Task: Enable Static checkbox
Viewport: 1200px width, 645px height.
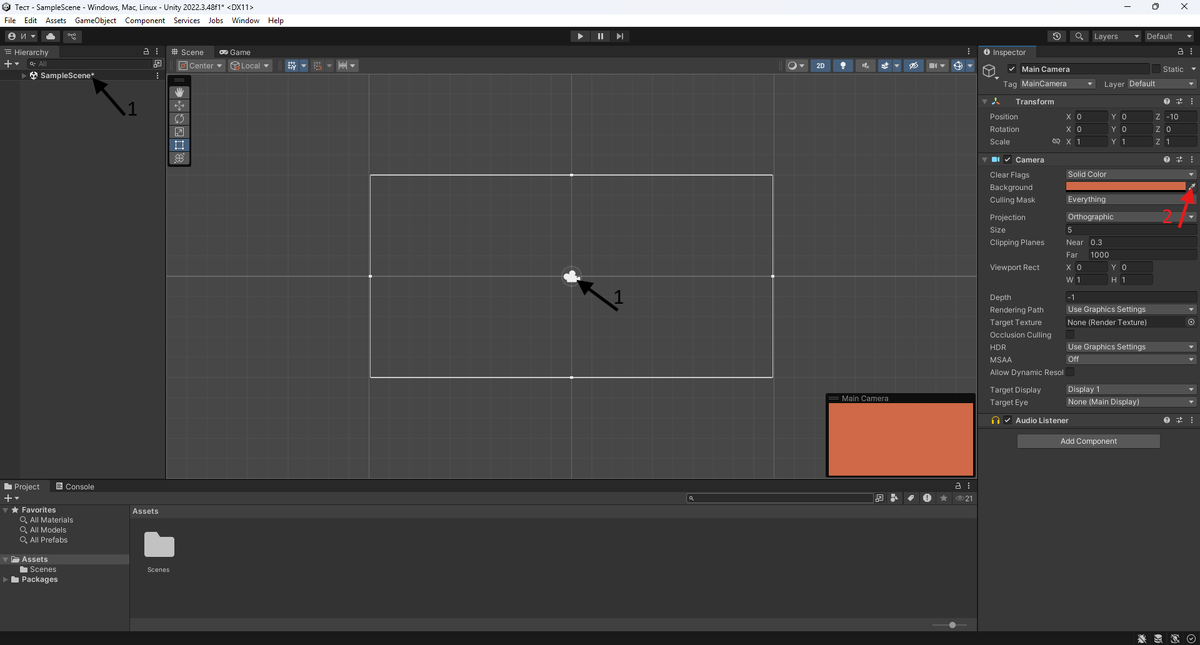Action: point(1156,69)
